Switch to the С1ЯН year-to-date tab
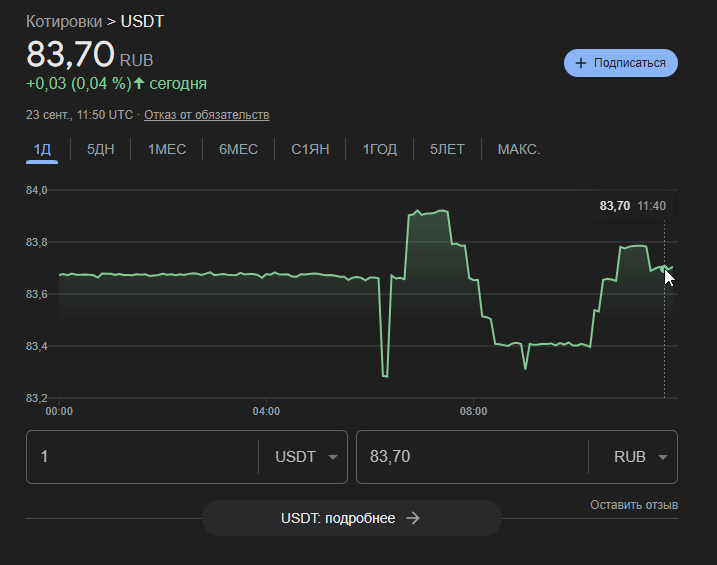This screenshot has width=717, height=565. [310, 150]
